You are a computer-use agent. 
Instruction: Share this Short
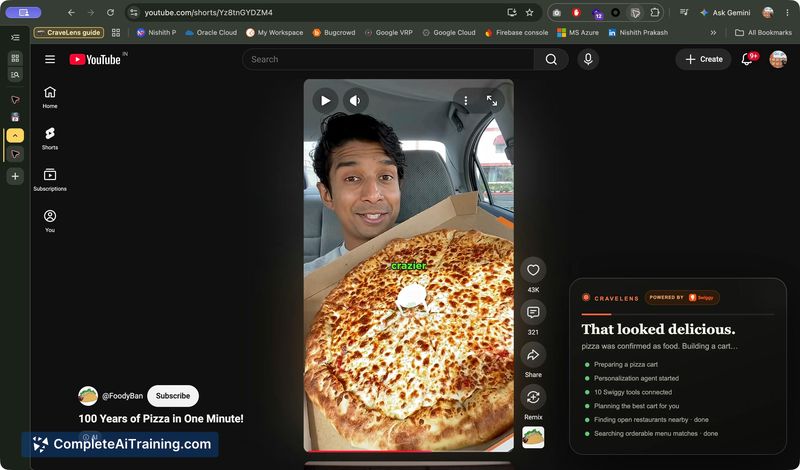pyautogui.click(x=533, y=355)
